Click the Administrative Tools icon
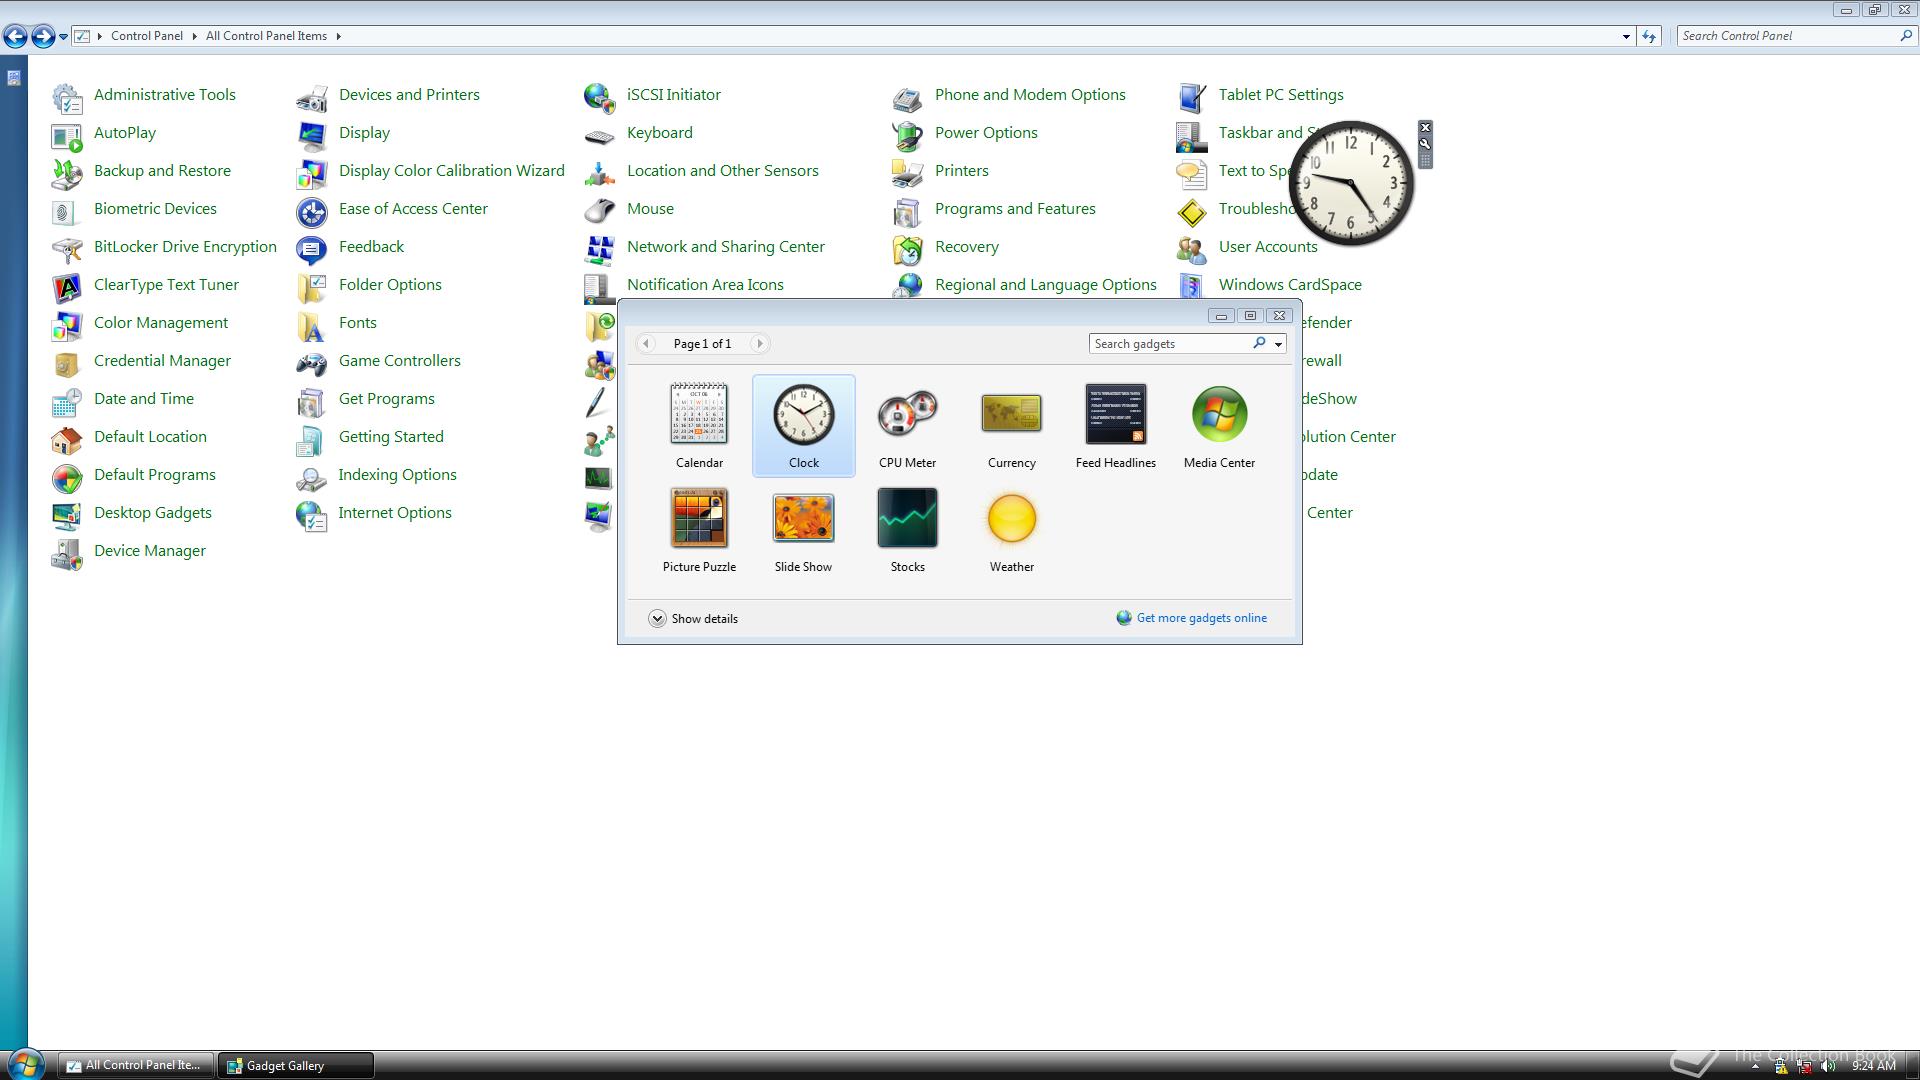Image resolution: width=1920 pixels, height=1080 pixels. click(67, 97)
